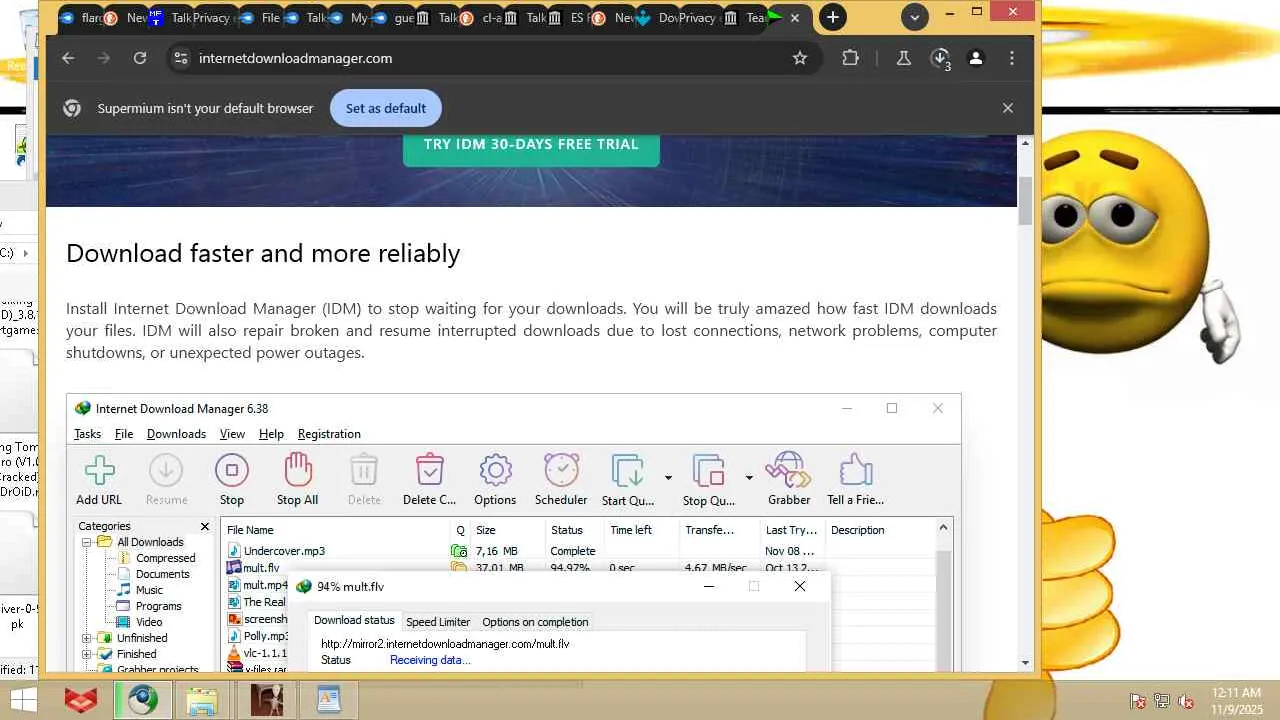Switch to the Download status tab
The image size is (1280, 720).
tap(354, 621)
